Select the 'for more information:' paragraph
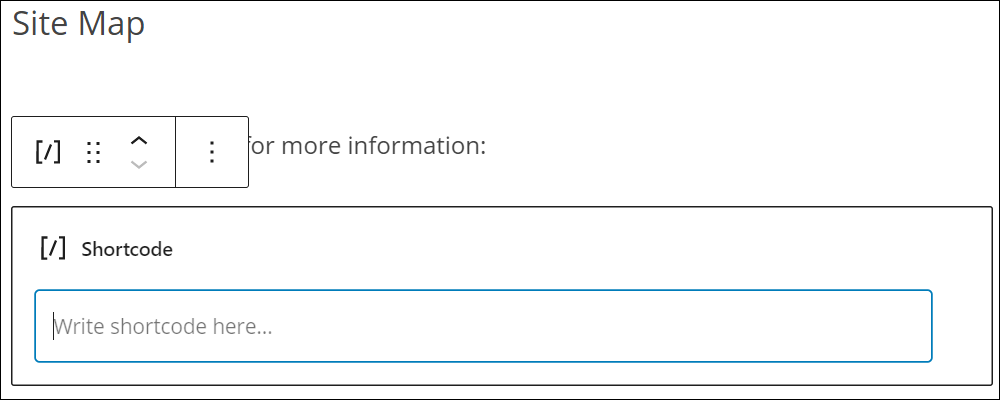This screenshot has height=400, width=1000. pos(367,146)
